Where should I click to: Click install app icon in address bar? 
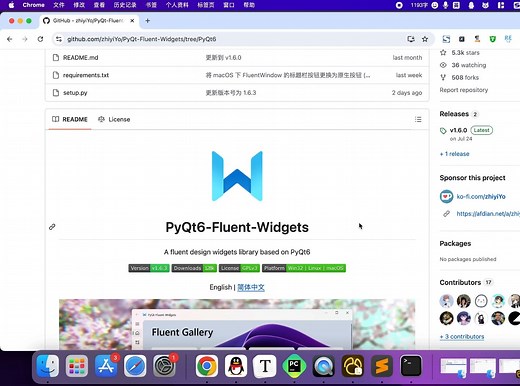coord(411,39)
